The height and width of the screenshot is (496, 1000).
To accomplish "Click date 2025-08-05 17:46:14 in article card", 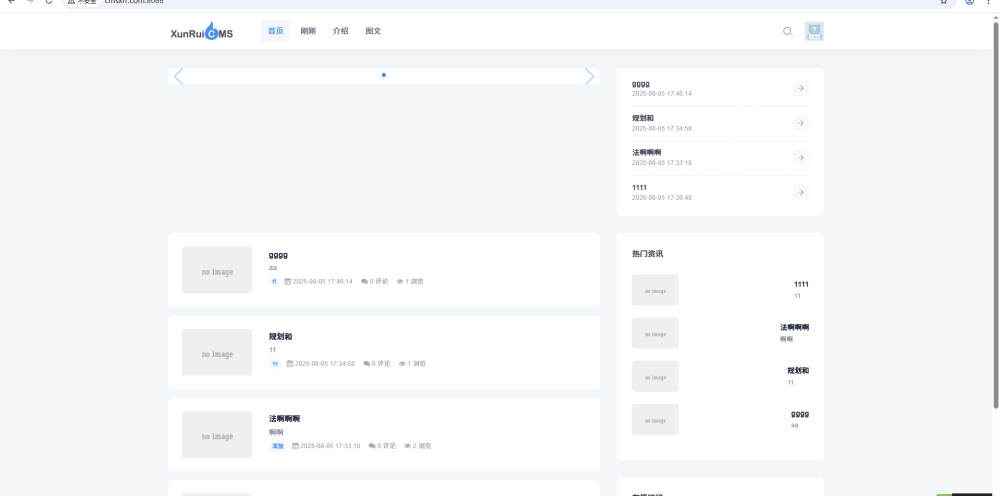I will 322,281.
